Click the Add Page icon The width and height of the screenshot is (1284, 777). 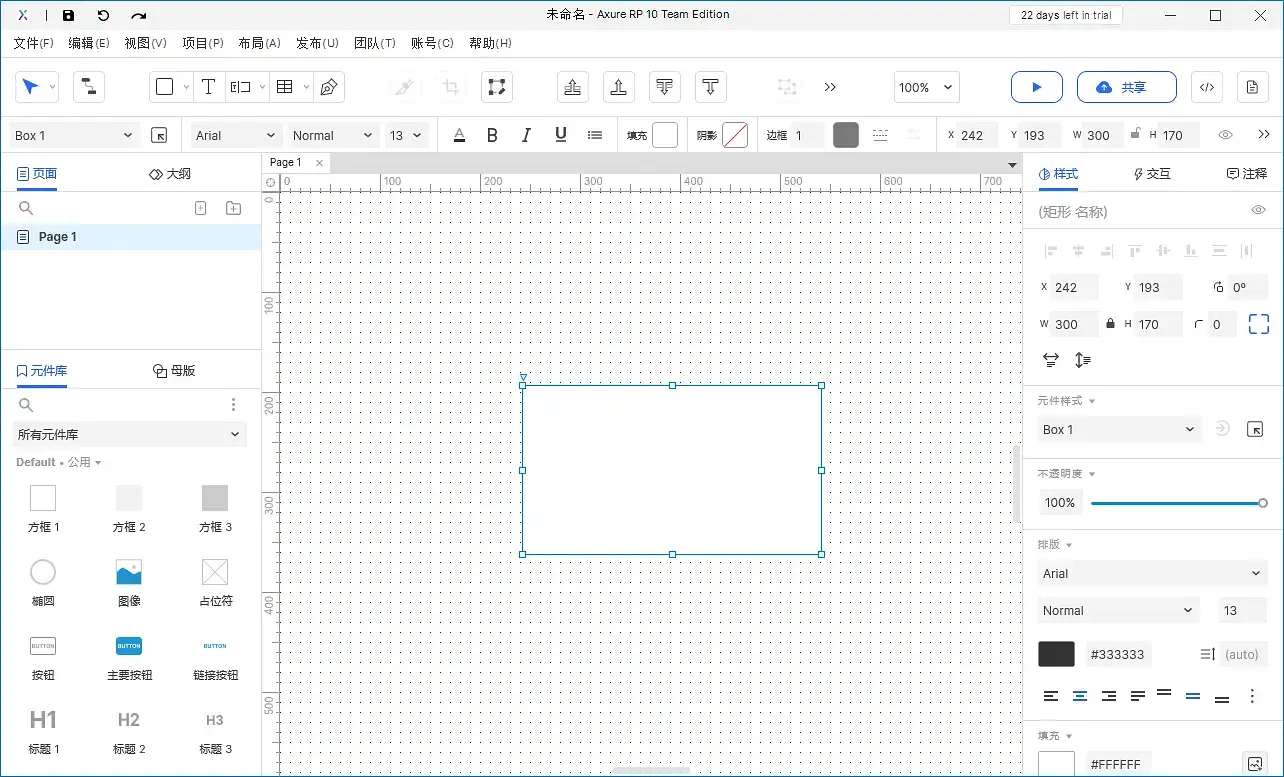(200, 208)
